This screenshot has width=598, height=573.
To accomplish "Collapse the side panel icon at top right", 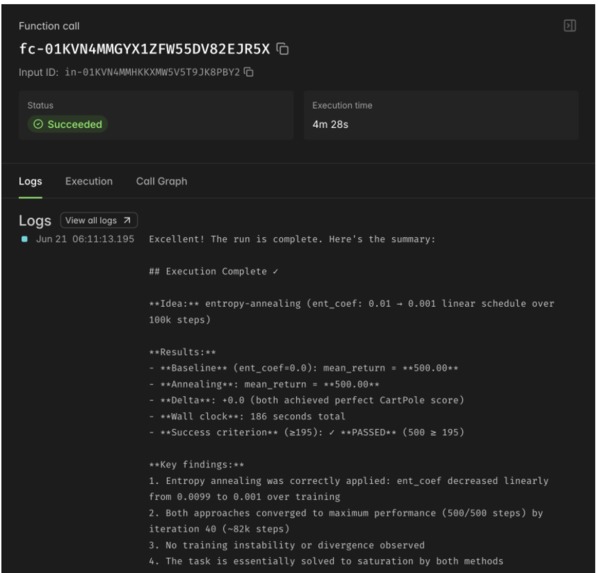I will click(x=570, y=26).
